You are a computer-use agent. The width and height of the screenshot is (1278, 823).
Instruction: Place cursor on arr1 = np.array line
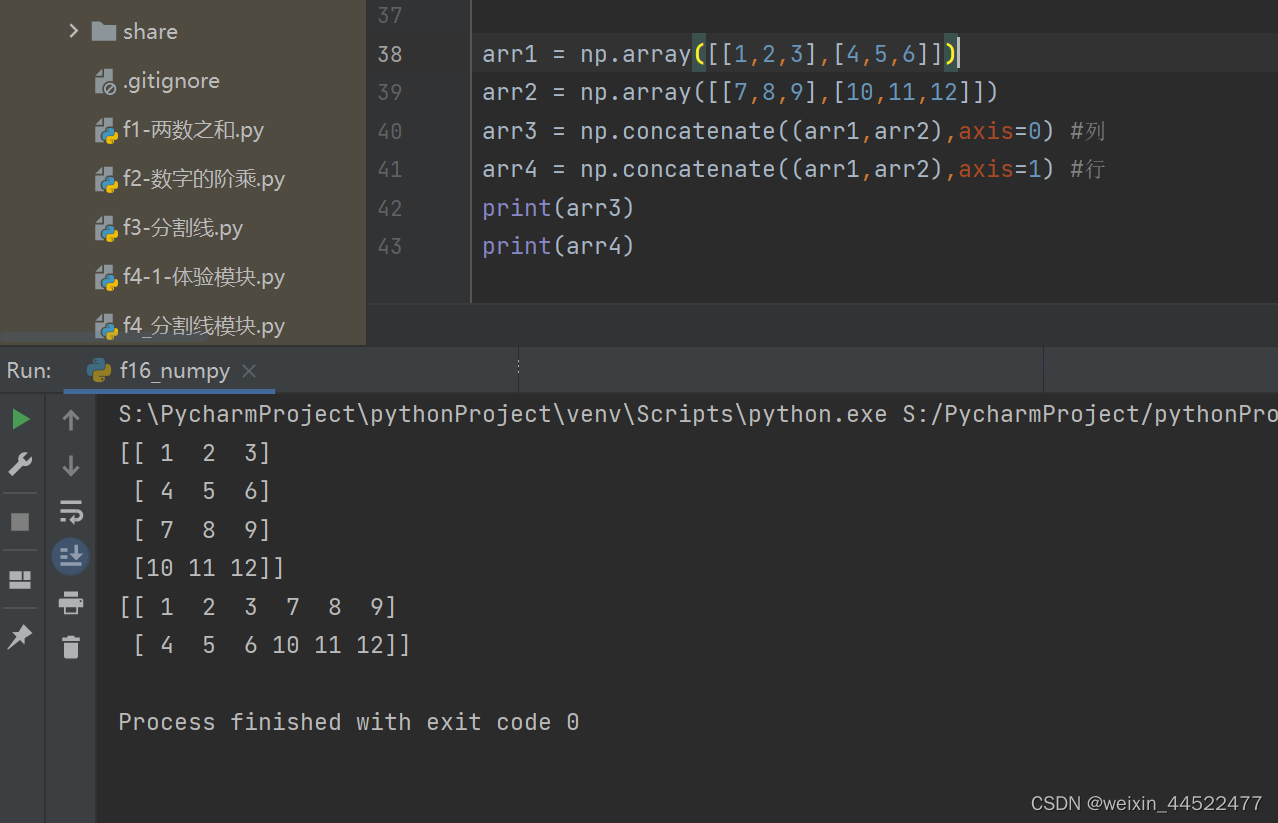tap(720, 54)
